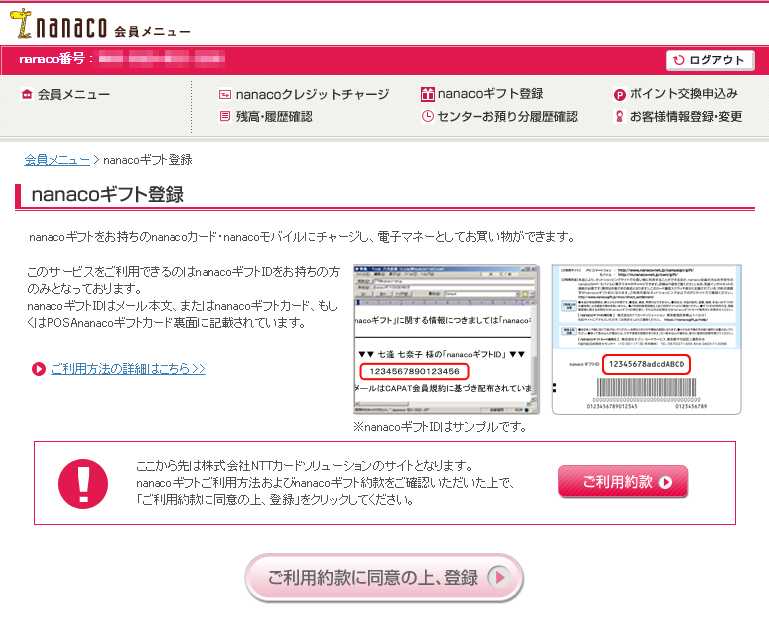769x631 pixels.
Task: Click the person icon beside お客様情報登録
Action: [x=619, y=117]
